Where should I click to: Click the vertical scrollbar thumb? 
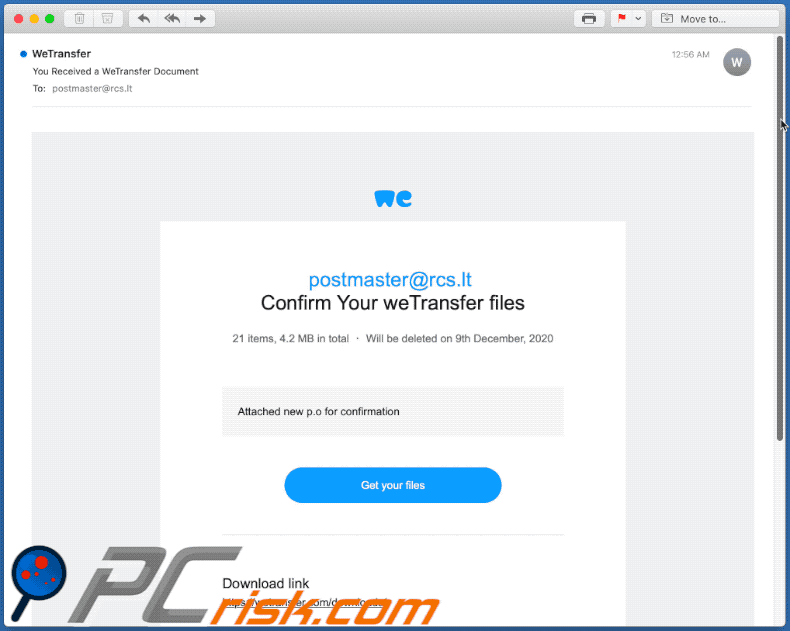point(780,239)
